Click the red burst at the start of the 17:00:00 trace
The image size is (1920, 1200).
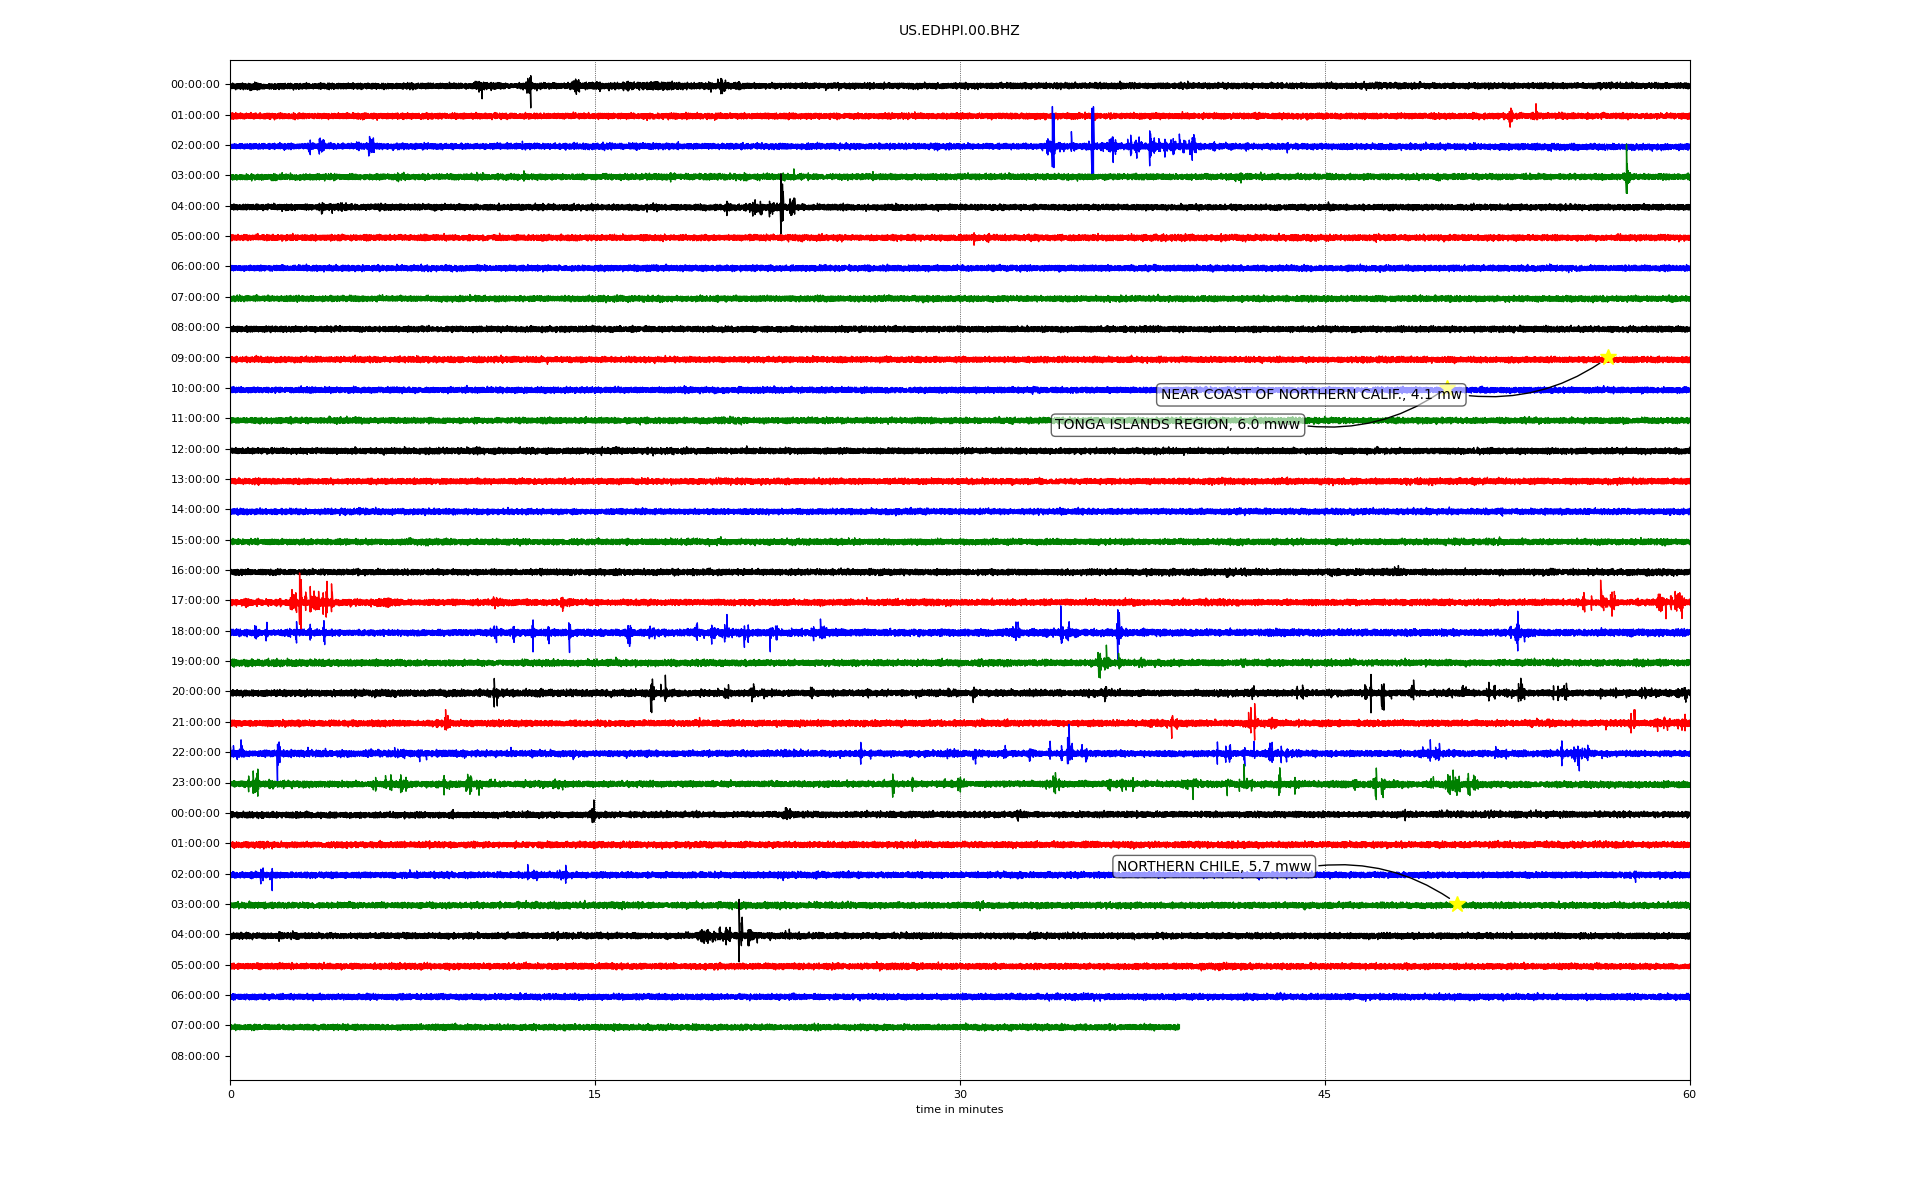coord(311,600)
